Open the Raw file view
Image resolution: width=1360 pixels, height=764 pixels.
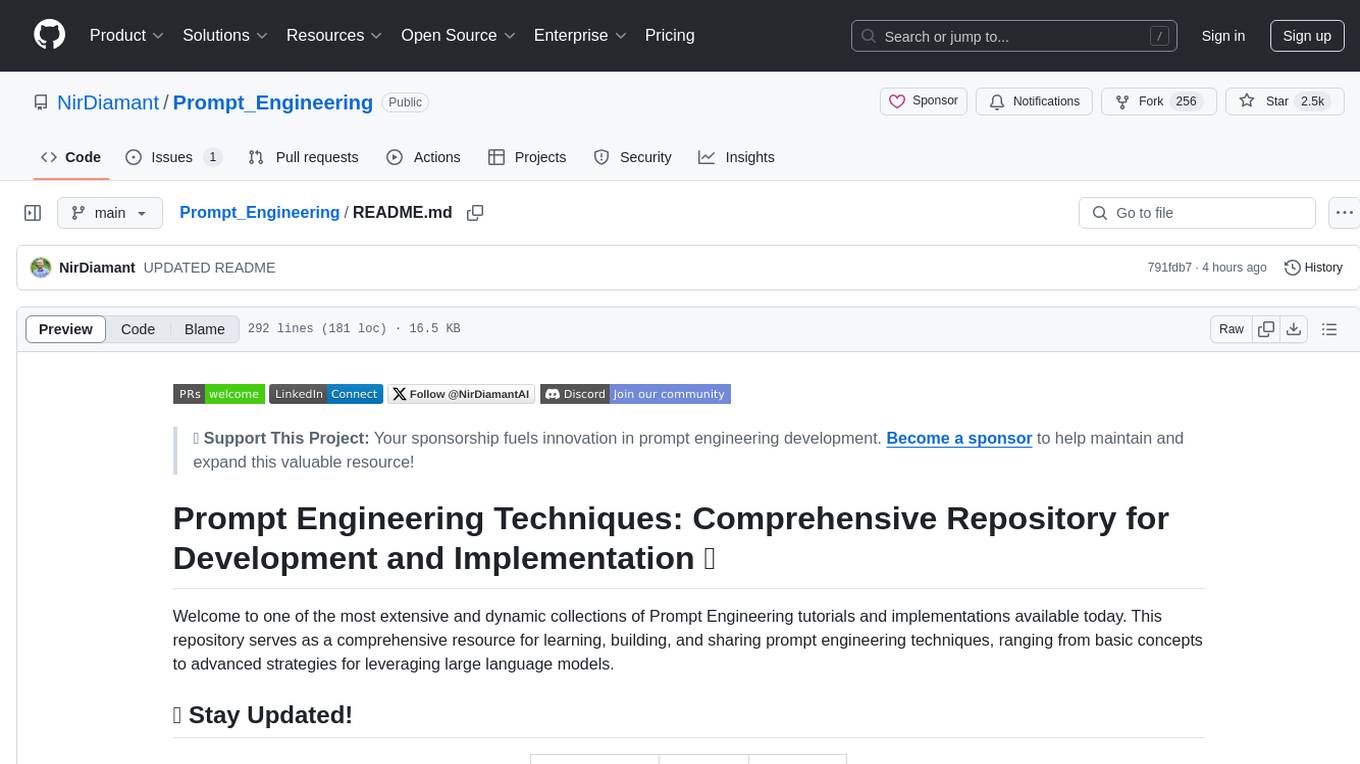click(x=1231, y=329)
